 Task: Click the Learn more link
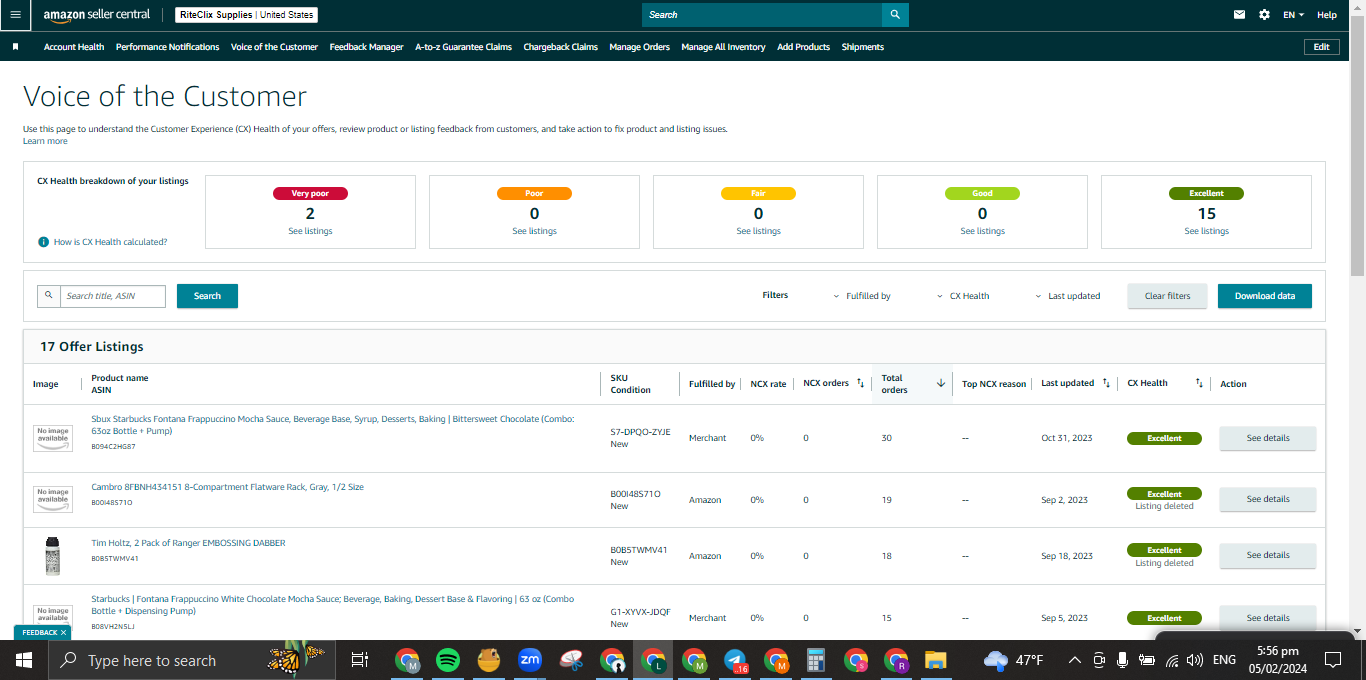tap(45, 141)
